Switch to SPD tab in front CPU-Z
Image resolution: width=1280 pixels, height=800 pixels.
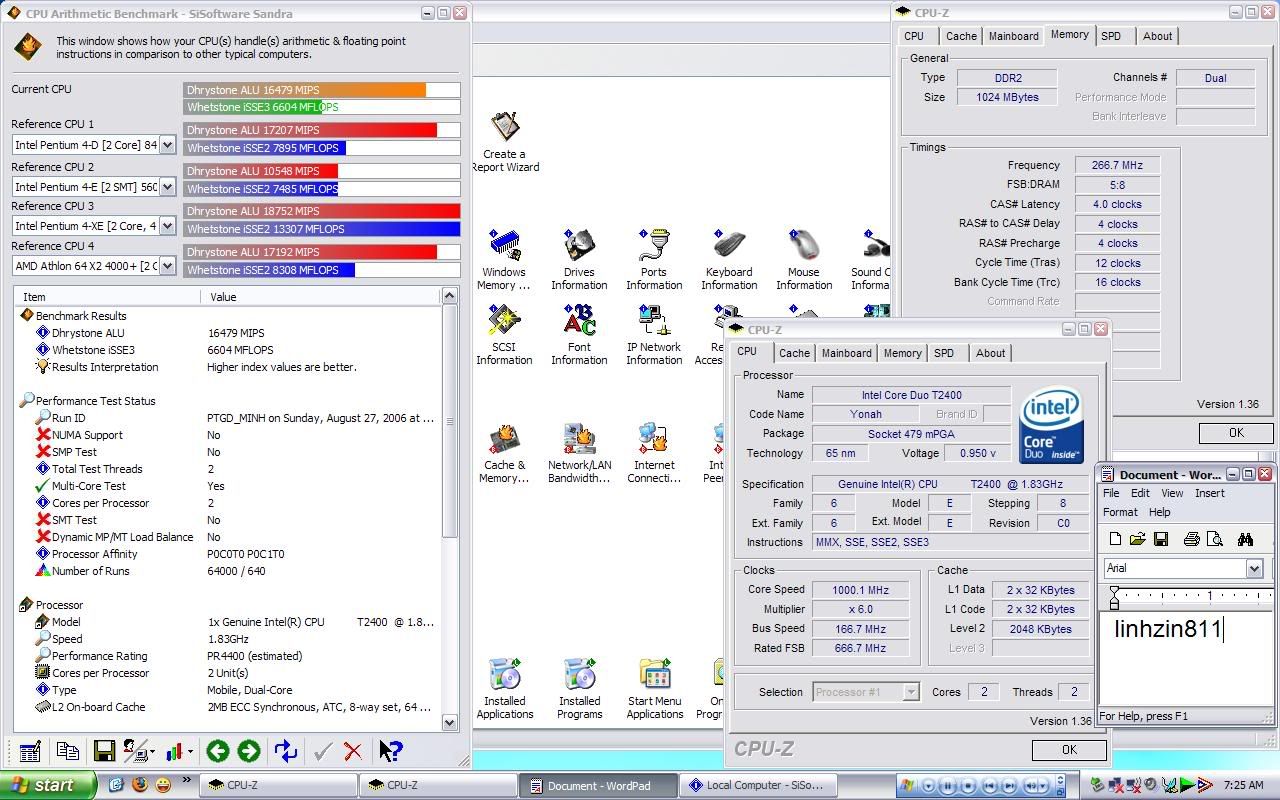944,353
